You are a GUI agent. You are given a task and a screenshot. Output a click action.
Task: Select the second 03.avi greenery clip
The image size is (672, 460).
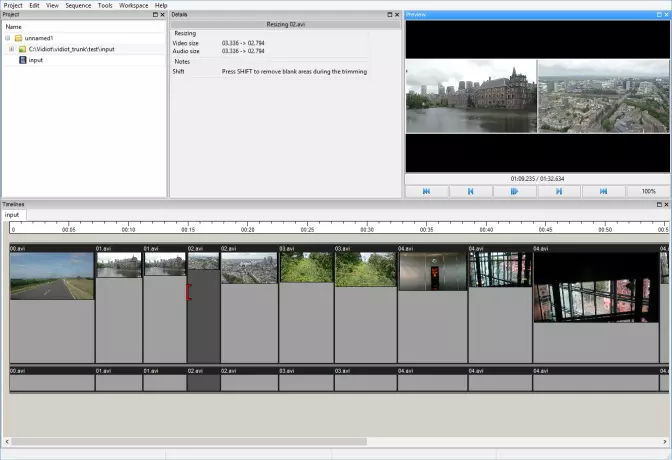click(x=366, y=304)
